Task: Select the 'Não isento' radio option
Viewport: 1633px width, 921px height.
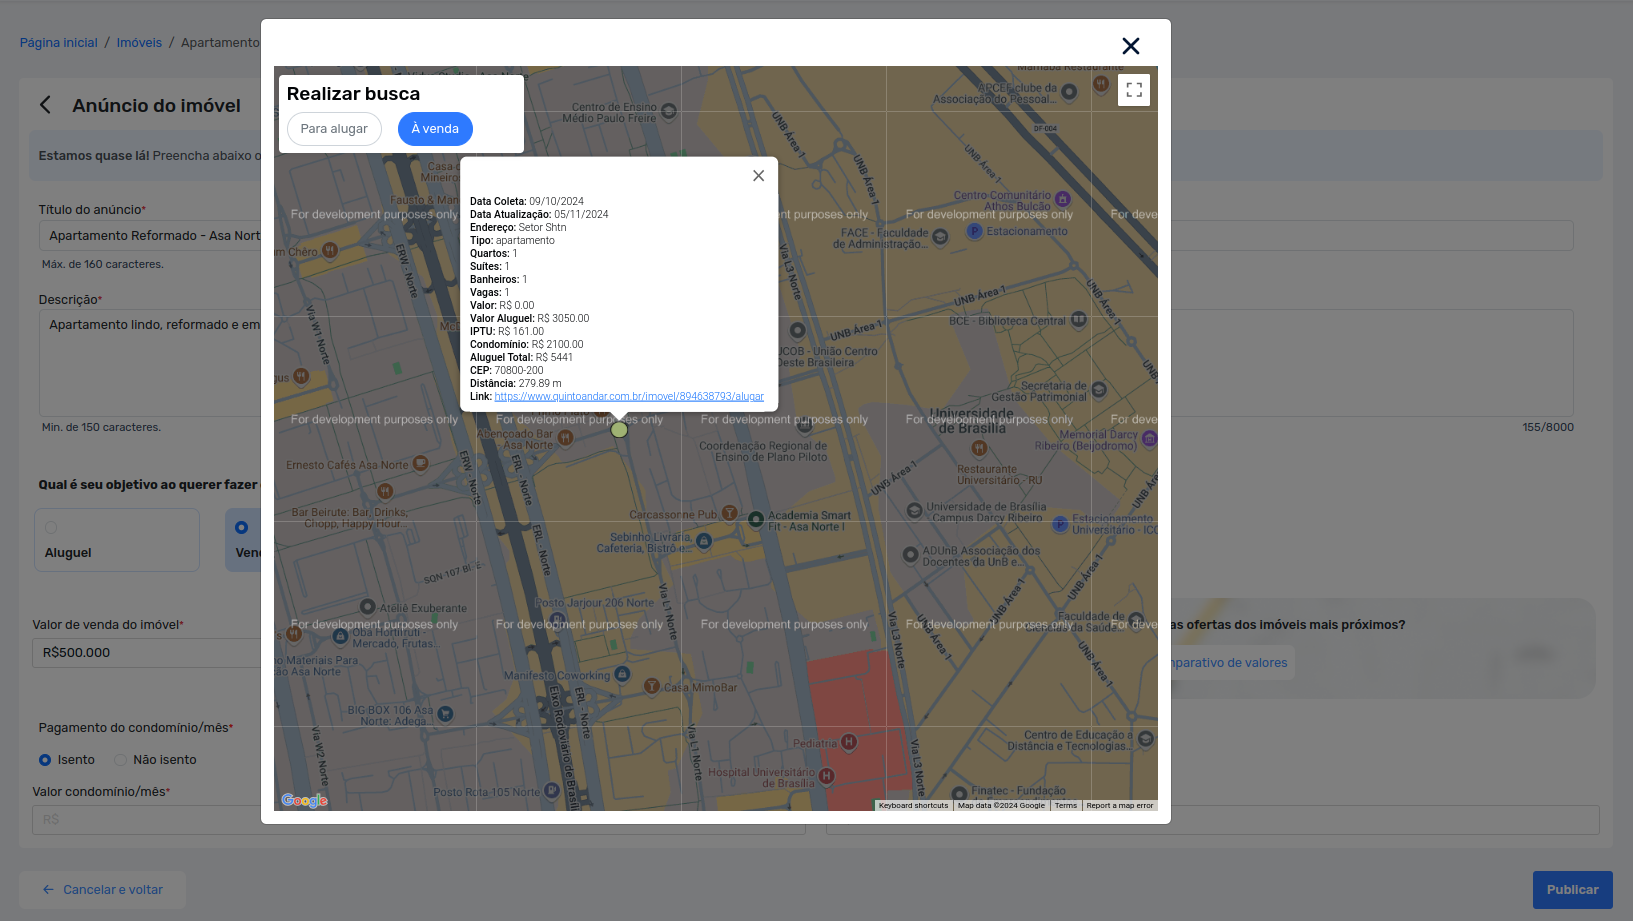Action: coord(120,760)
